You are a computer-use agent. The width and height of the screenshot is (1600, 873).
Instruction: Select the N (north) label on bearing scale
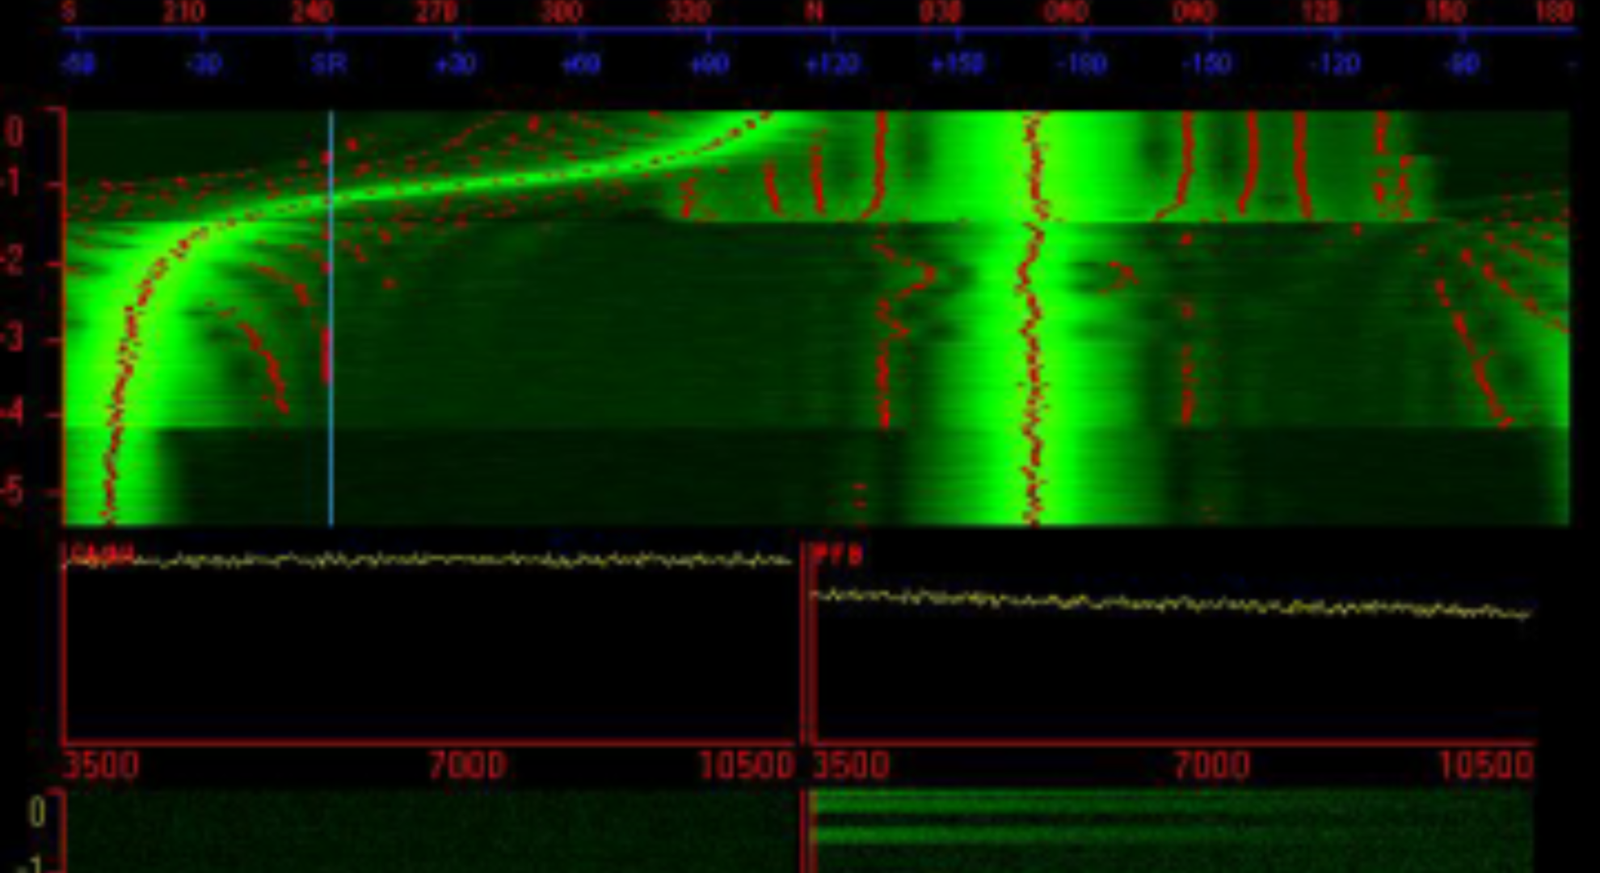(815, 12)
